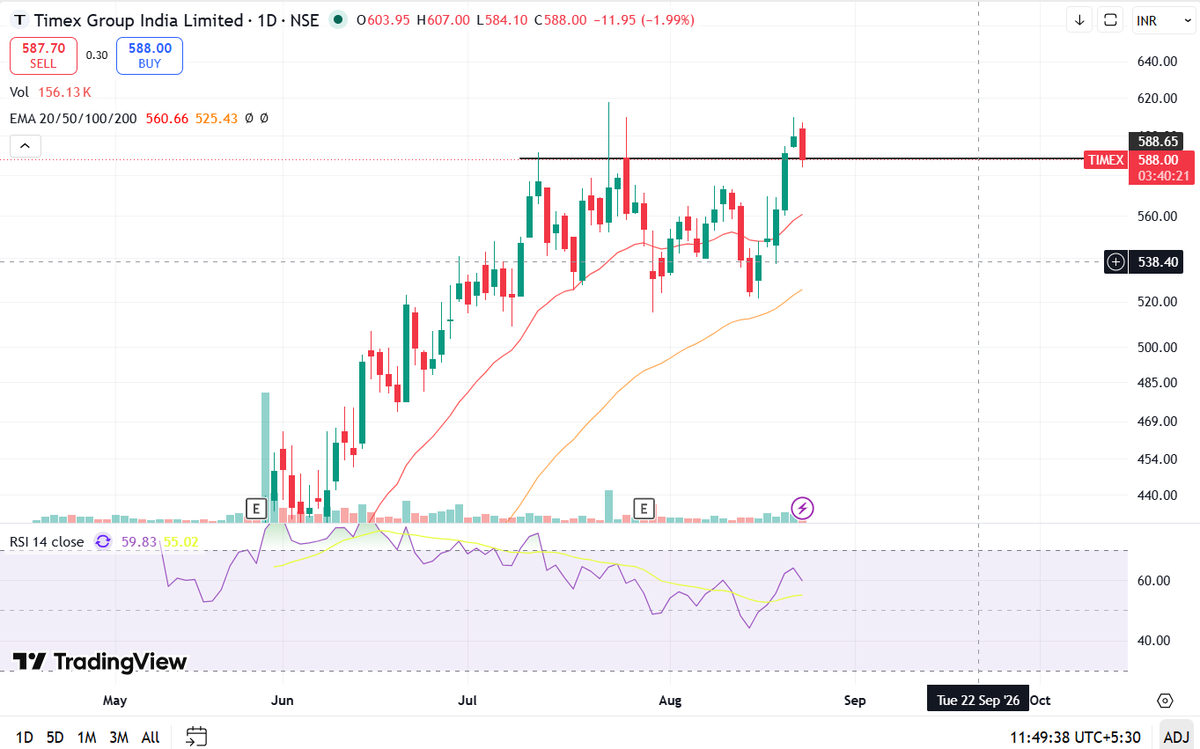This screenshot has height=749, width=1200.
Task: Click the close value C588.00
Action: pyautogui.click(x=561, y=20)
